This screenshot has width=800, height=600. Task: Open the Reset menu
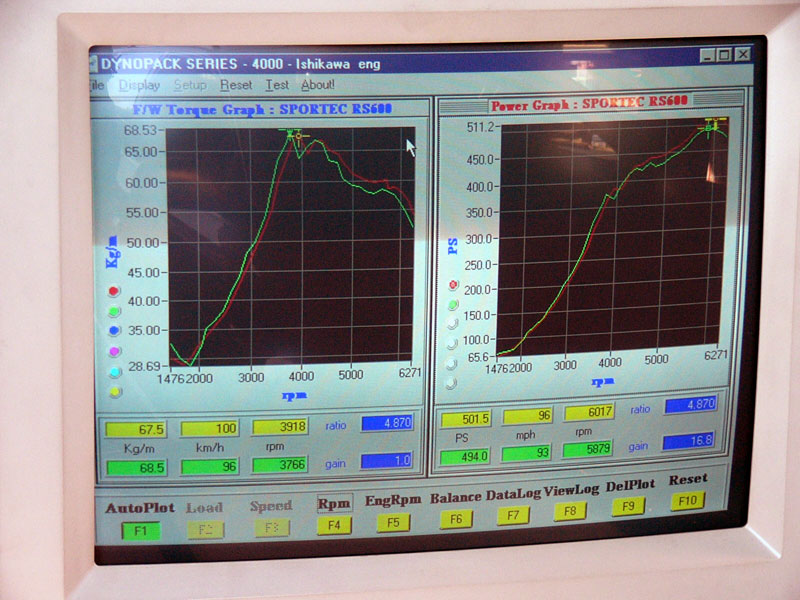pyautogui.click(x=236, y=85)
